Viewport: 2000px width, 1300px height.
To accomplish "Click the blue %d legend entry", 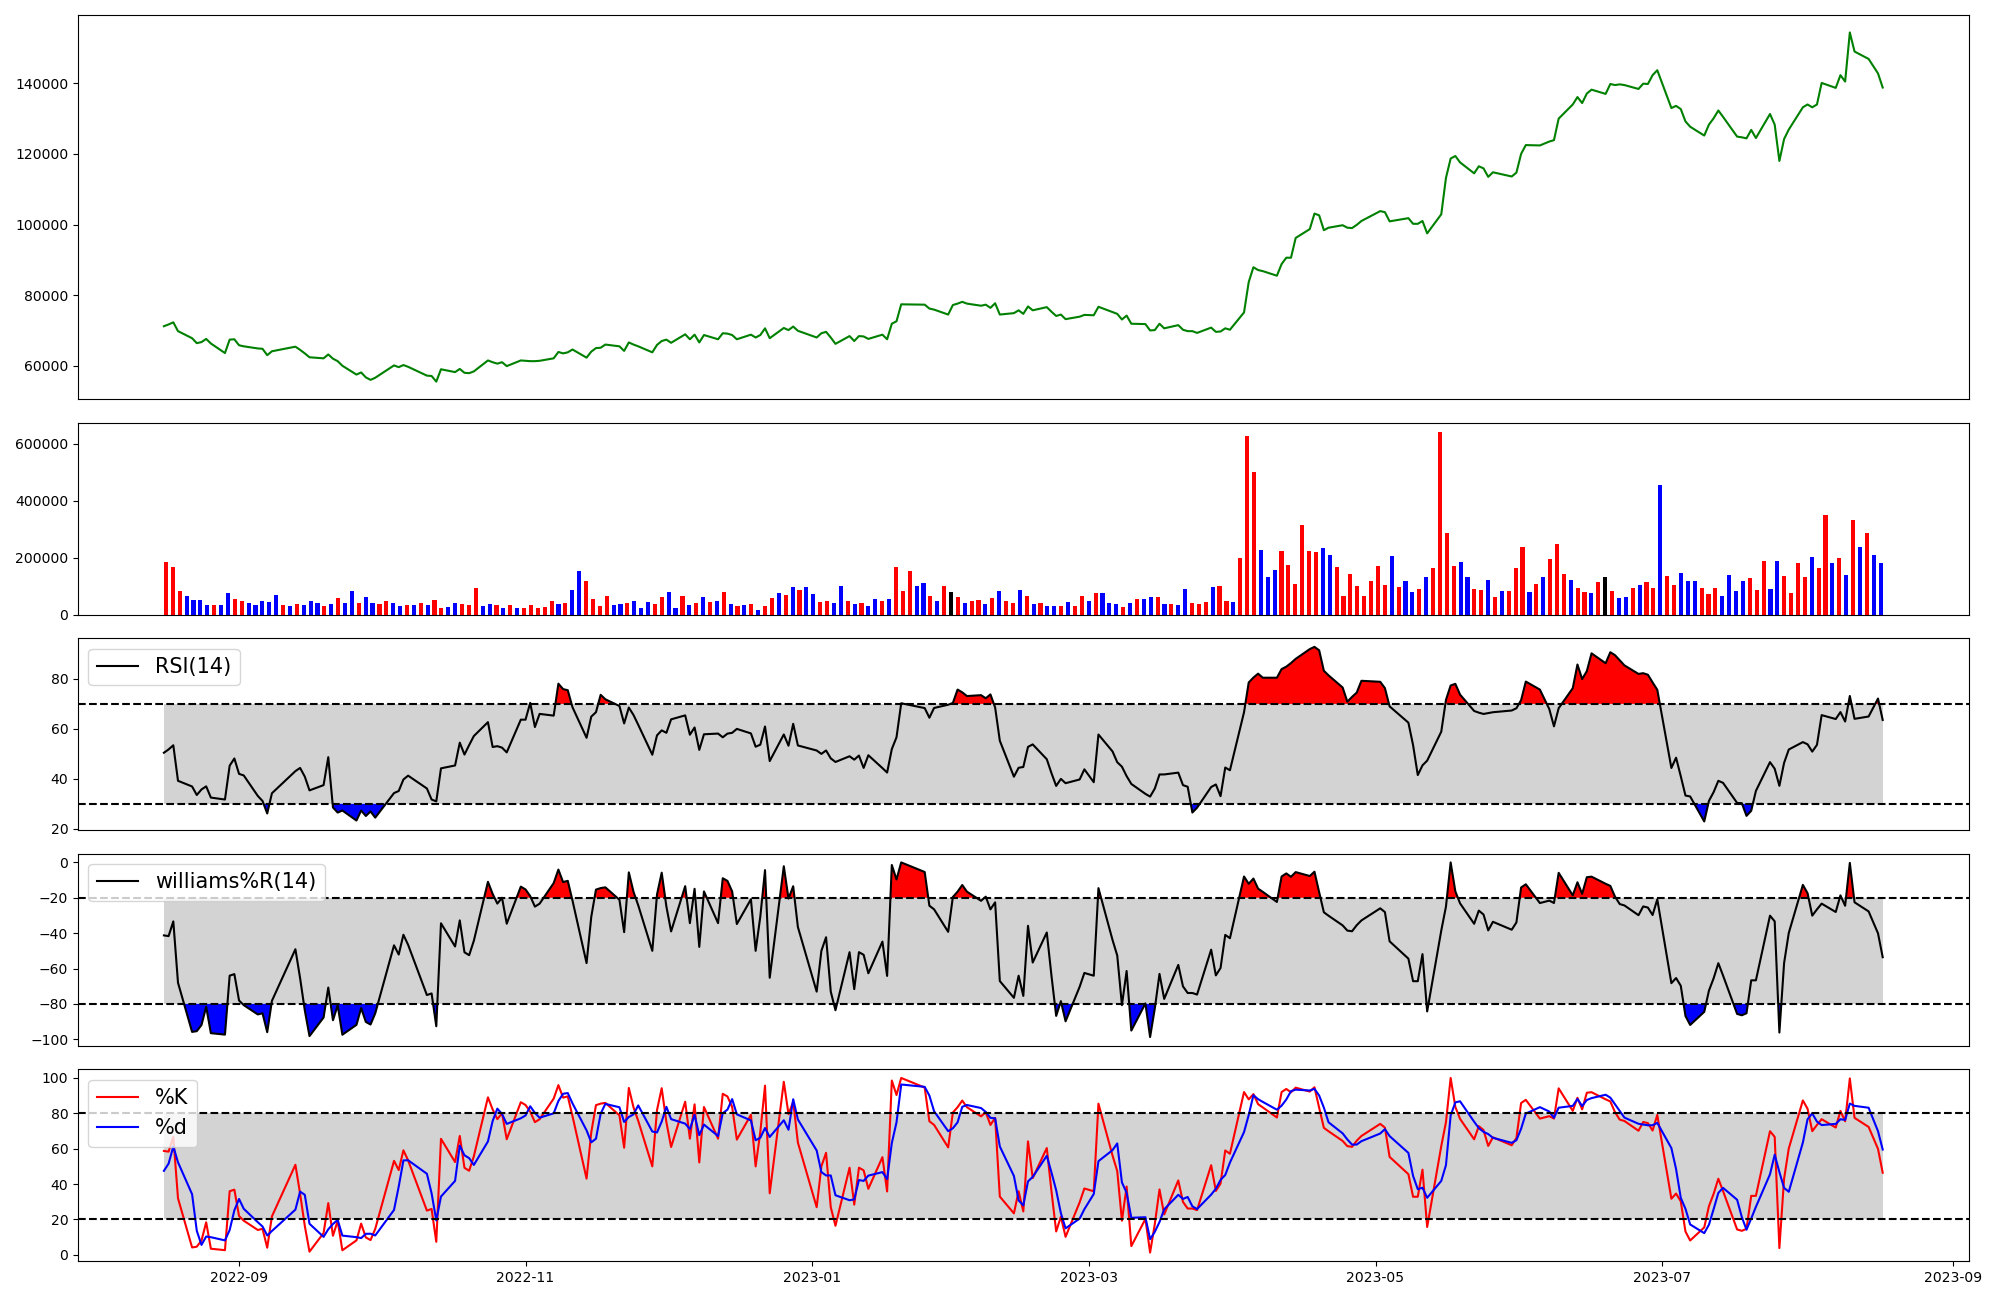I will click(170, 1128).
